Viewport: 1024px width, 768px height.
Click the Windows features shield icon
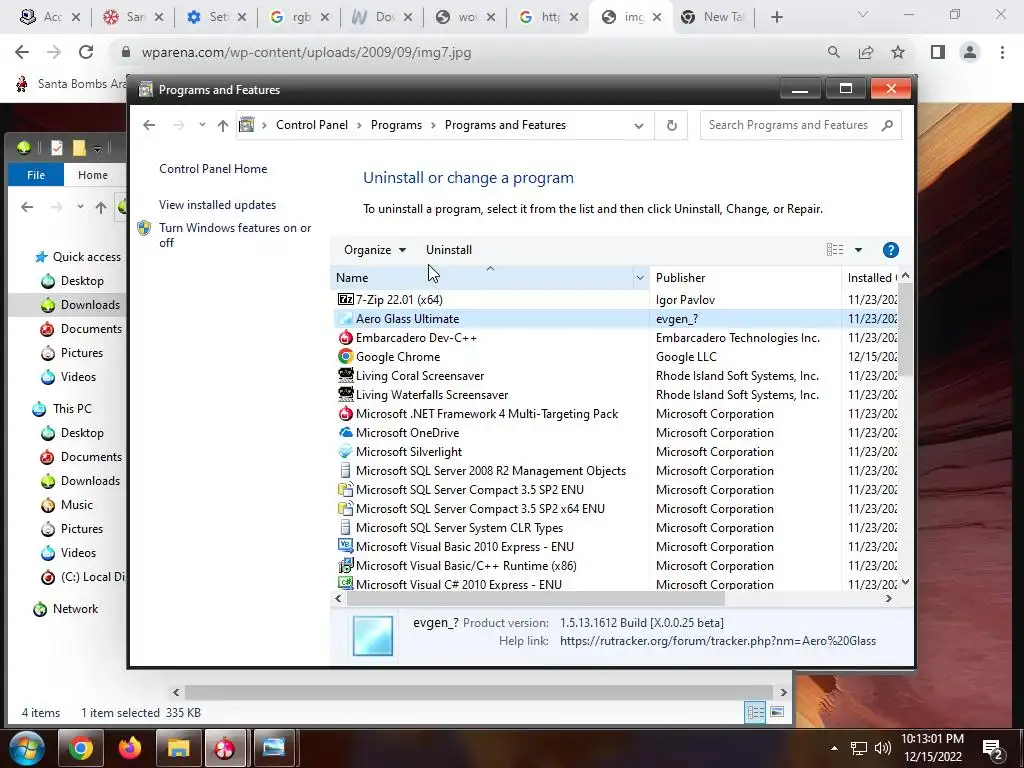[x=144, y=228]
